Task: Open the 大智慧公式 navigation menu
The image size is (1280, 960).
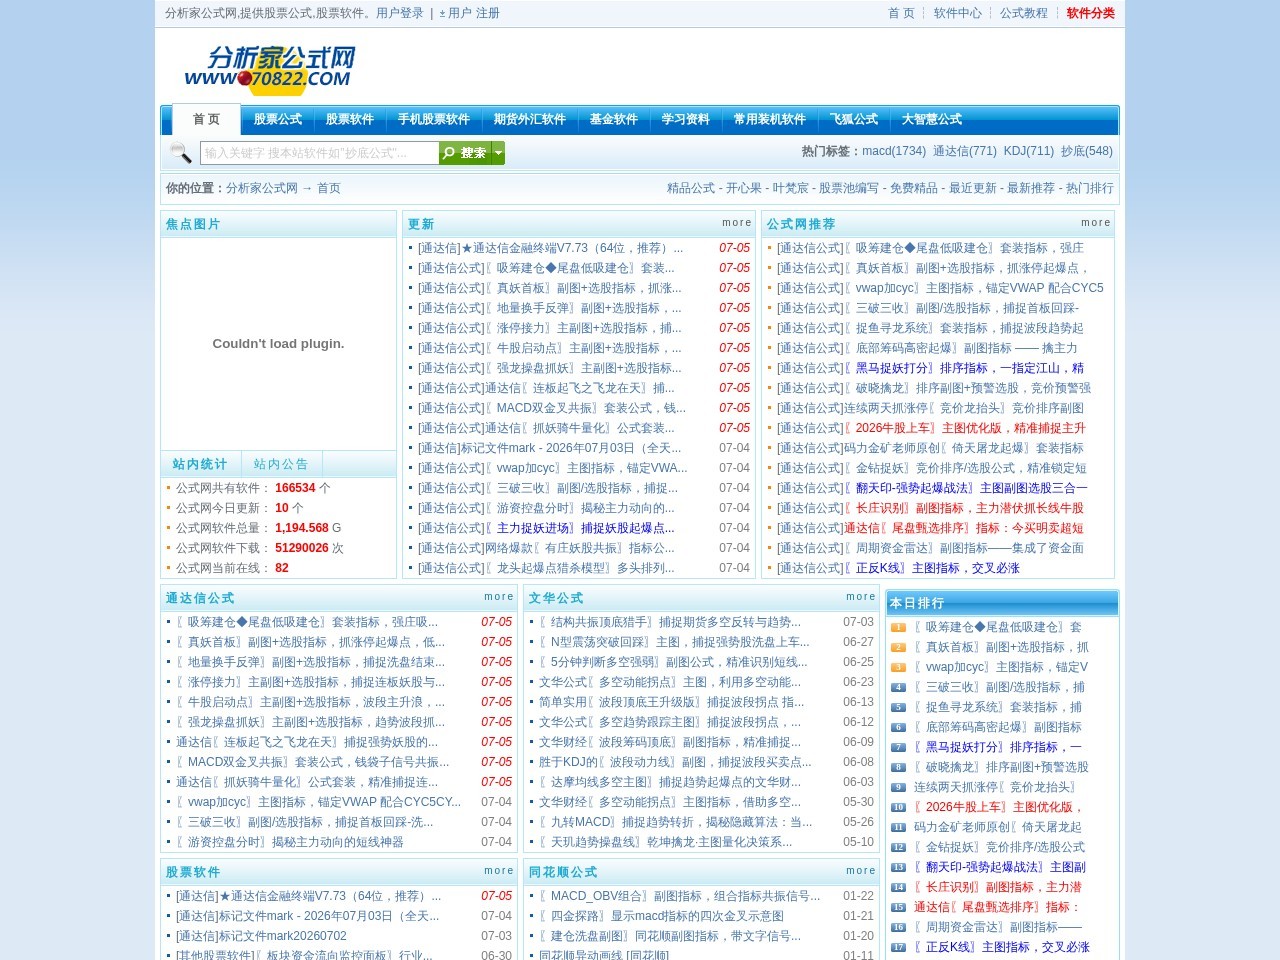Action: click(931, 119)
